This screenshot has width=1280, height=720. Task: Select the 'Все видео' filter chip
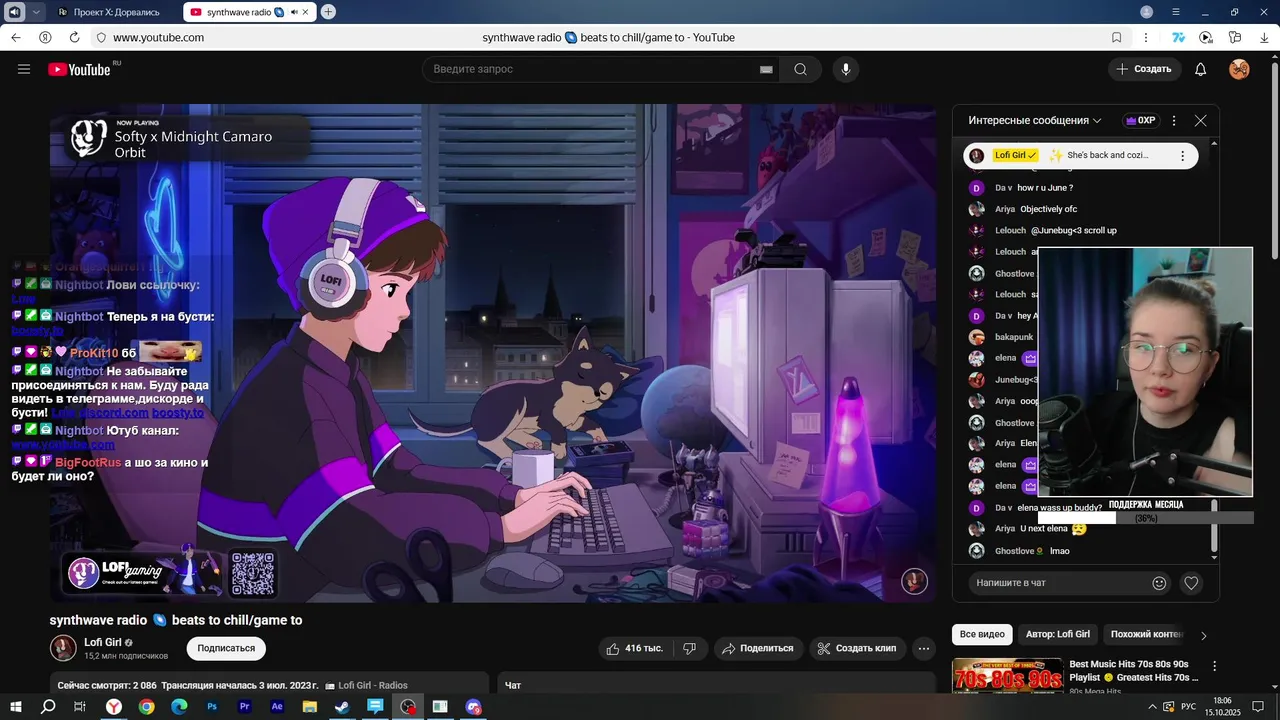coord(982,634)
